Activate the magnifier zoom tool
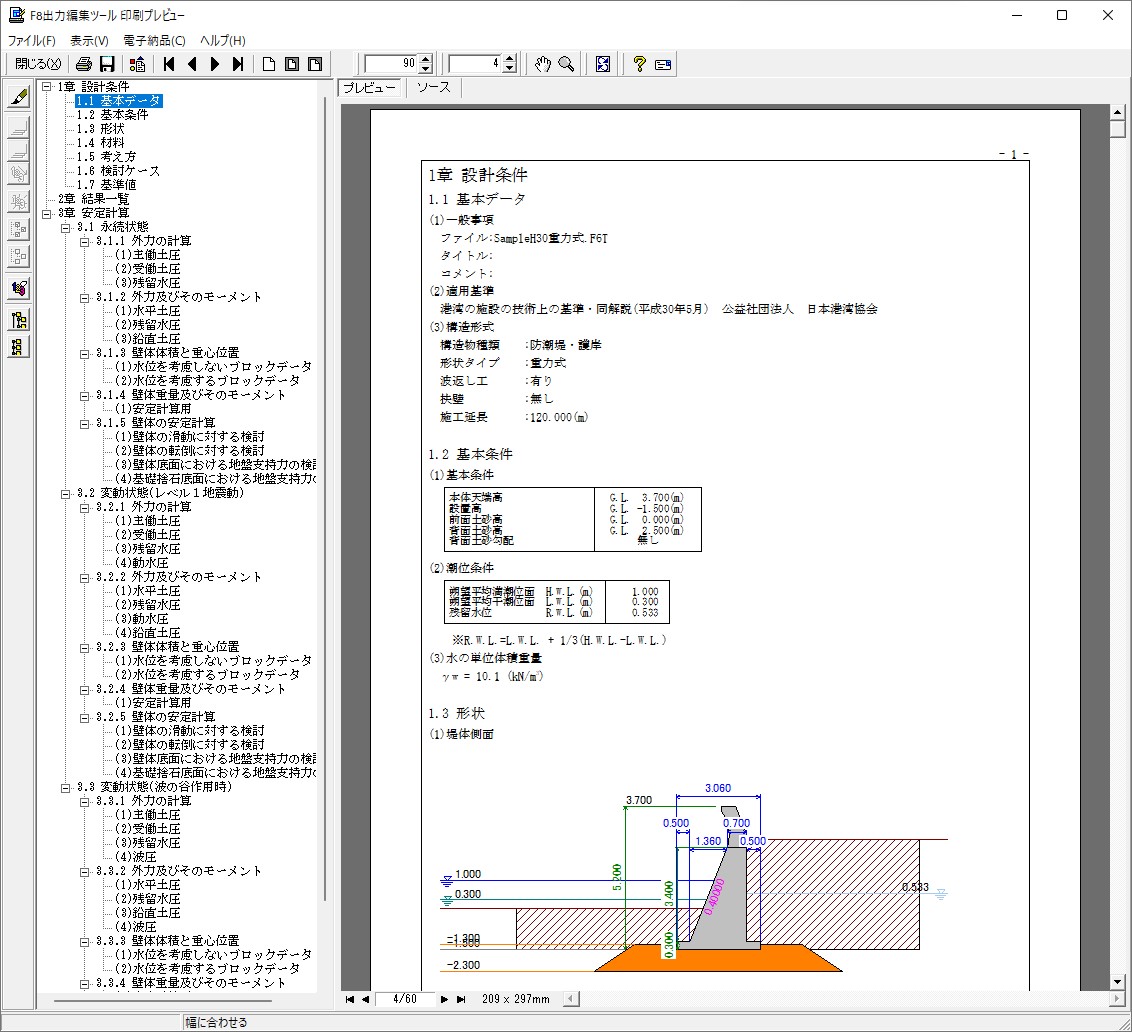Screen dimensions: 1132x1032 (x=567, y=64)
